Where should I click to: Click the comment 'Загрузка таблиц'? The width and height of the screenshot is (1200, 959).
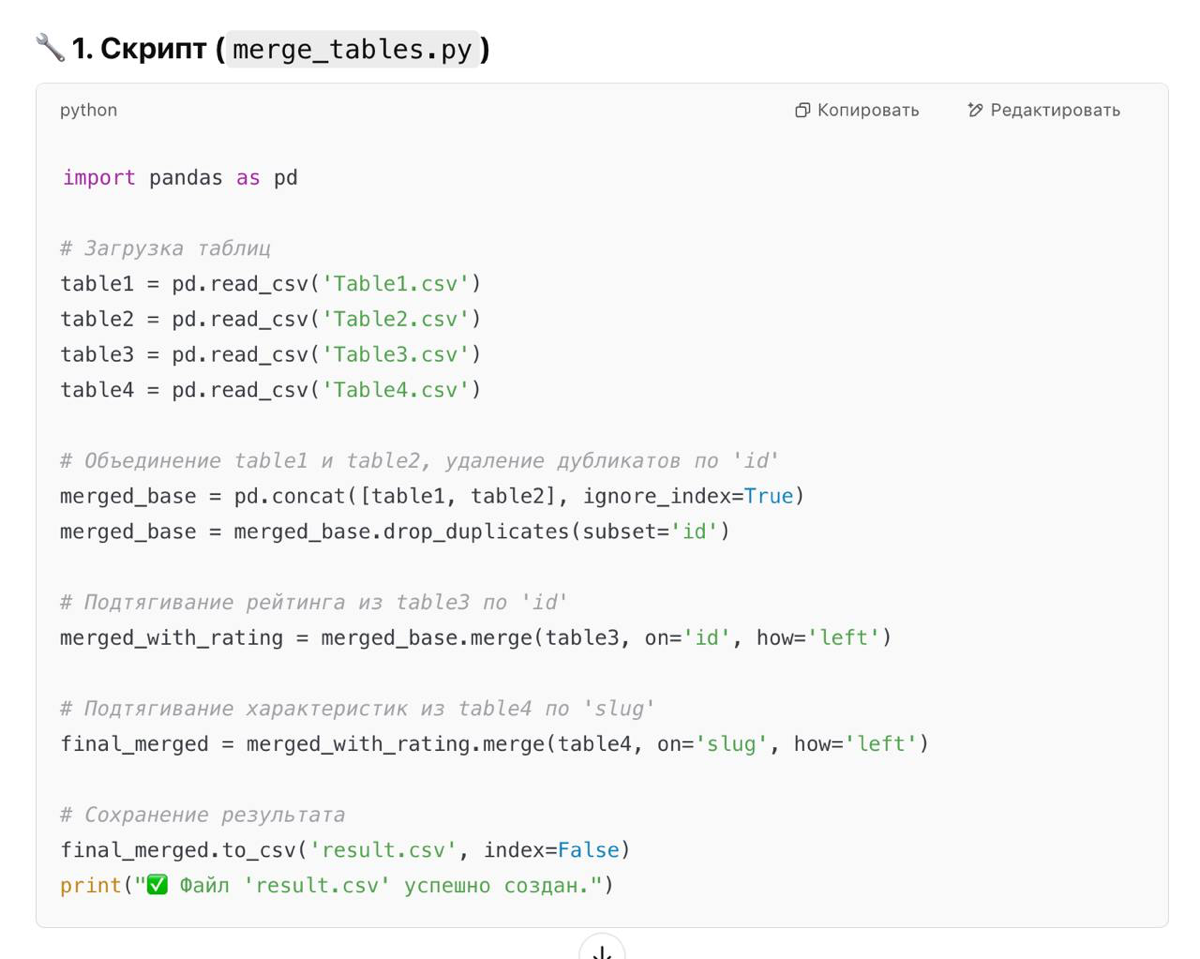click(x=166, y=248)
